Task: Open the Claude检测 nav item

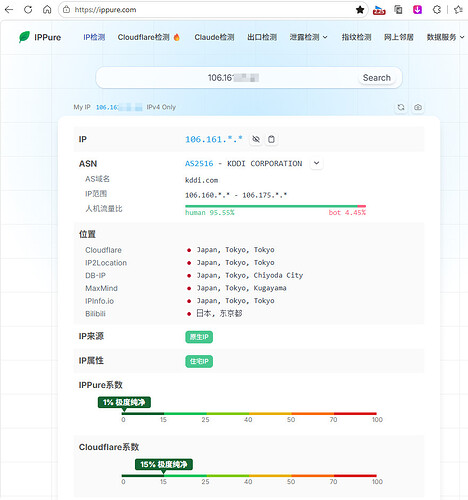Action: (x=214, y=37)
